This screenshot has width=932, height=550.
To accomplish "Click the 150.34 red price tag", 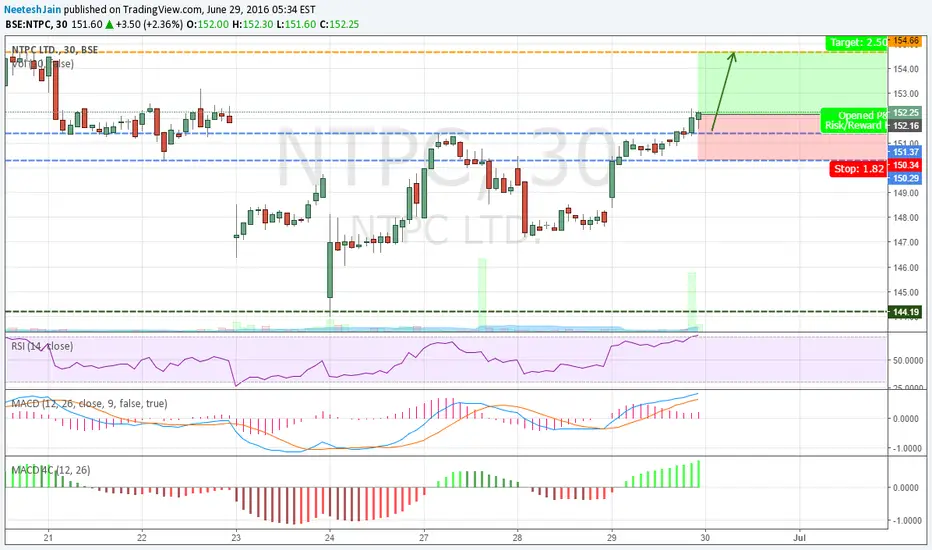I will 905,165.
